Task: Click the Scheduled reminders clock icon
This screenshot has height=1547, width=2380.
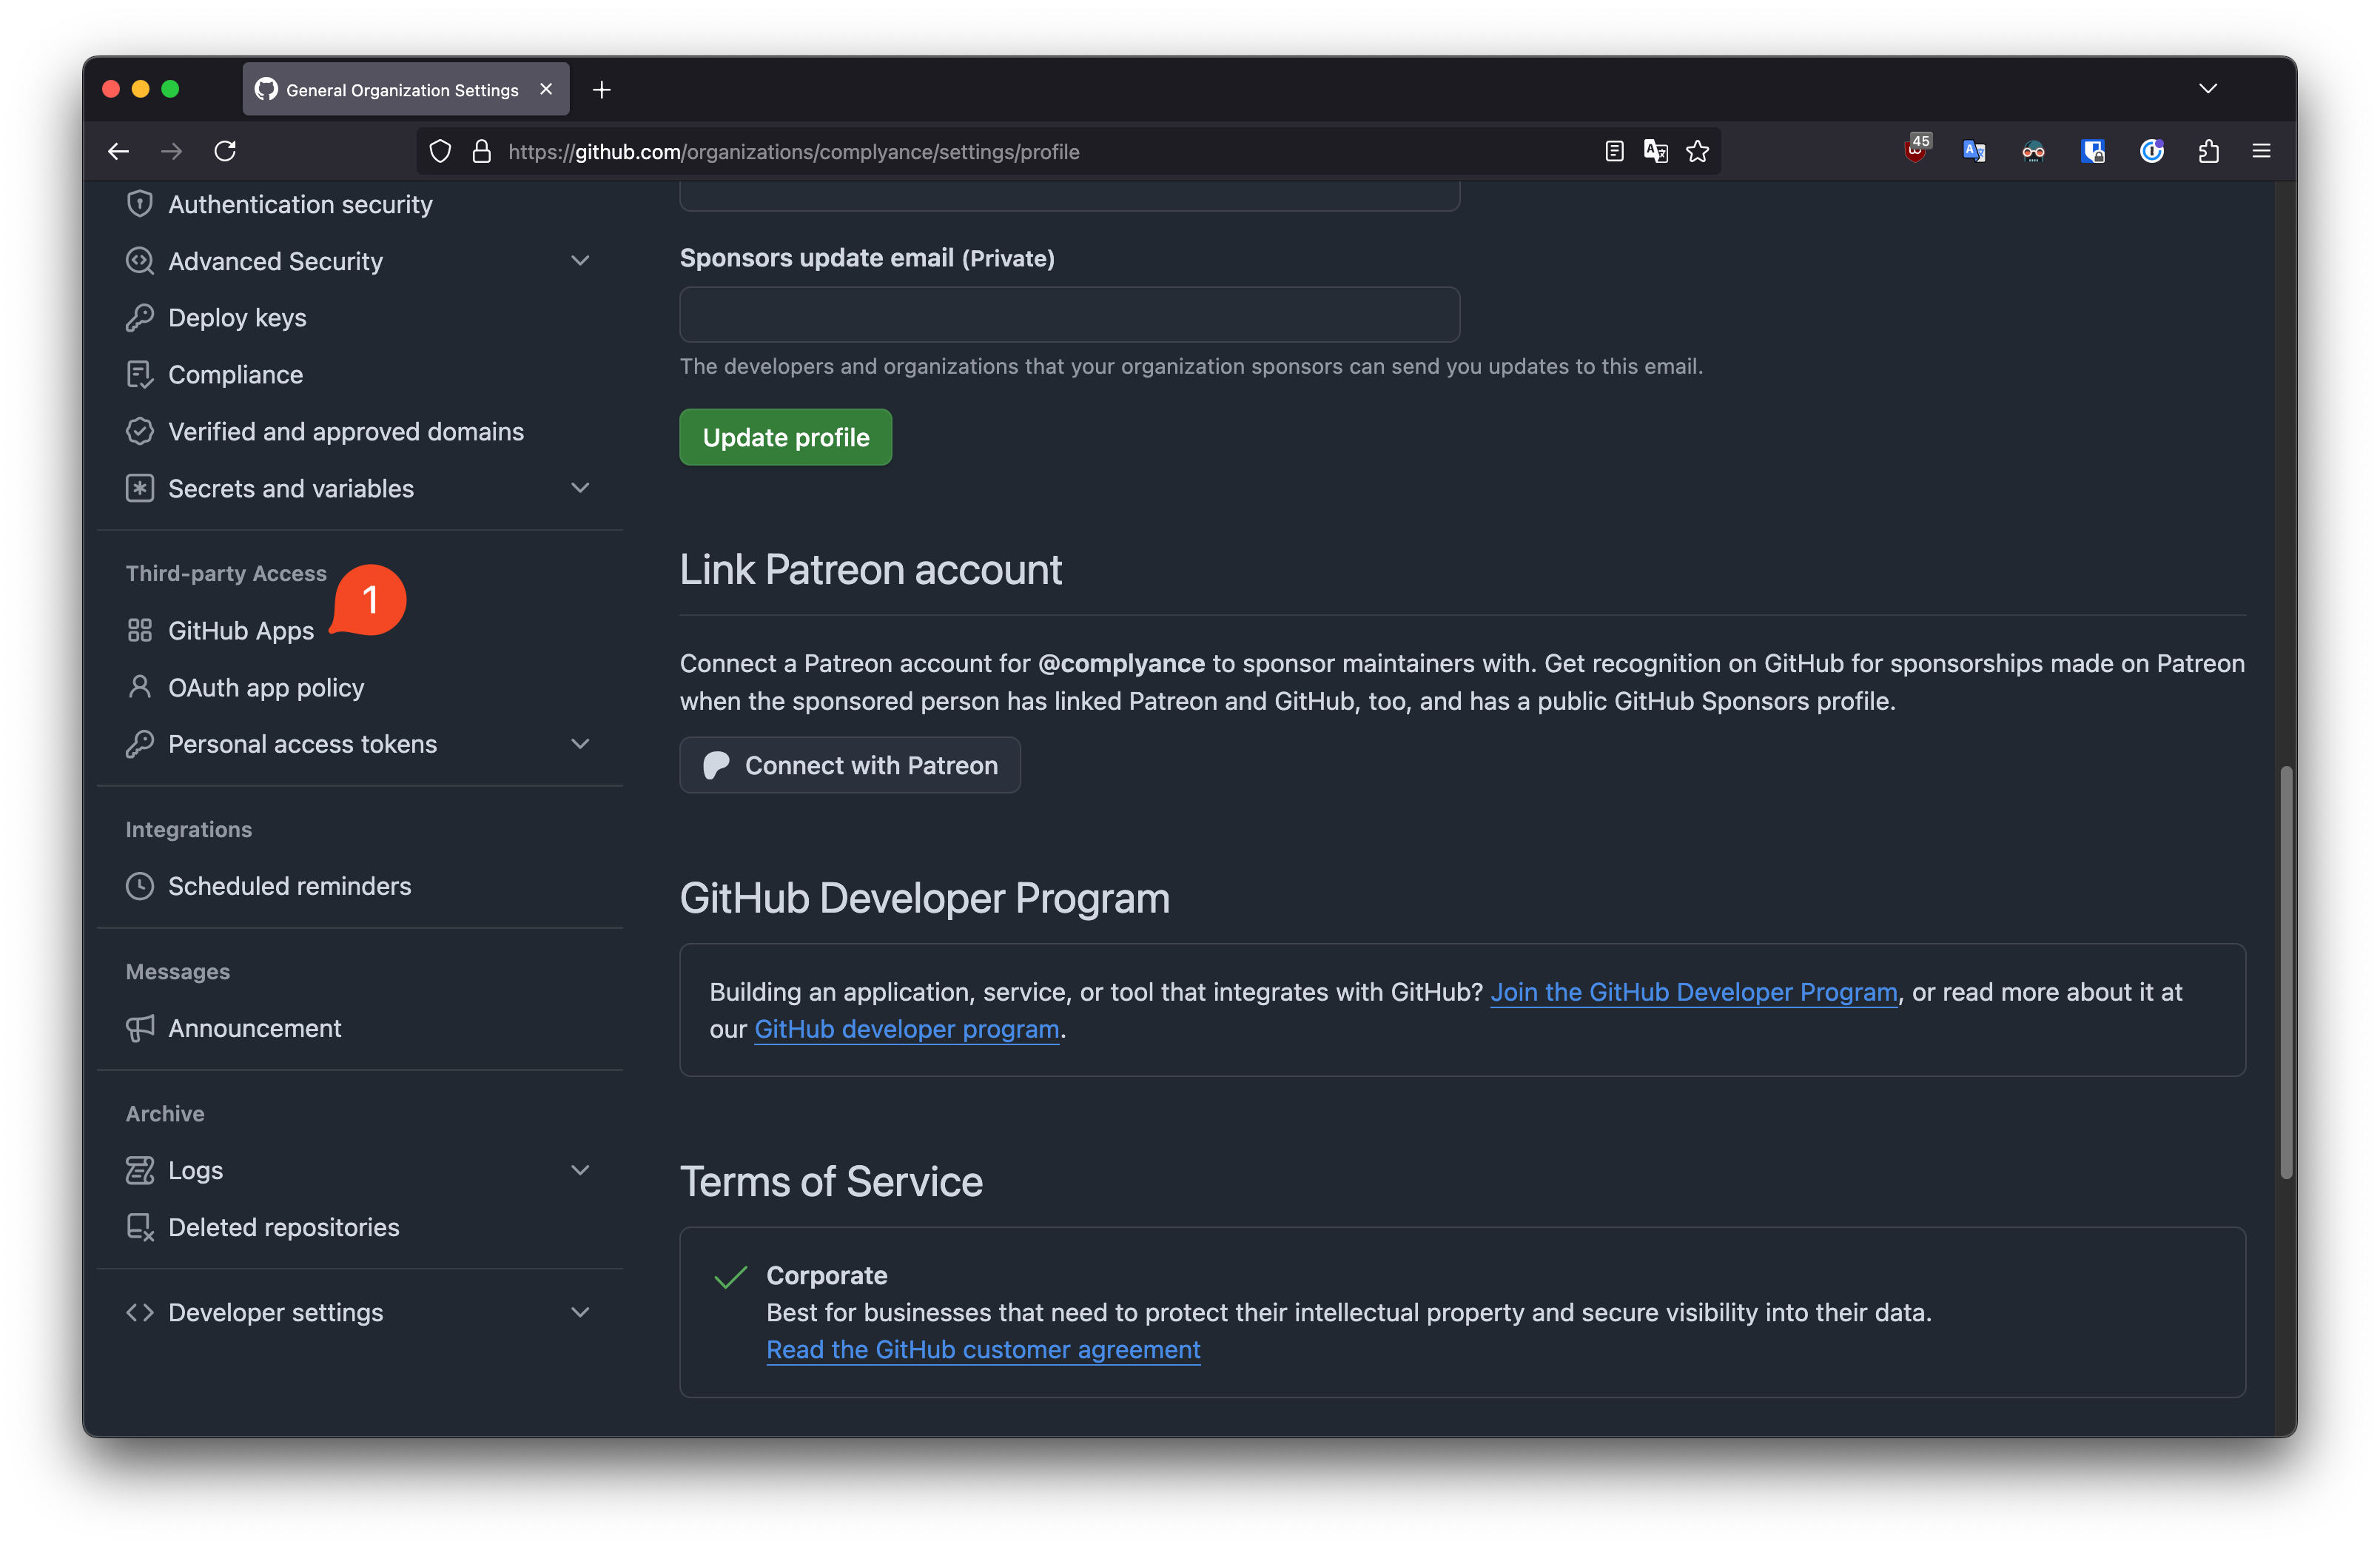Action: [140, 886]
